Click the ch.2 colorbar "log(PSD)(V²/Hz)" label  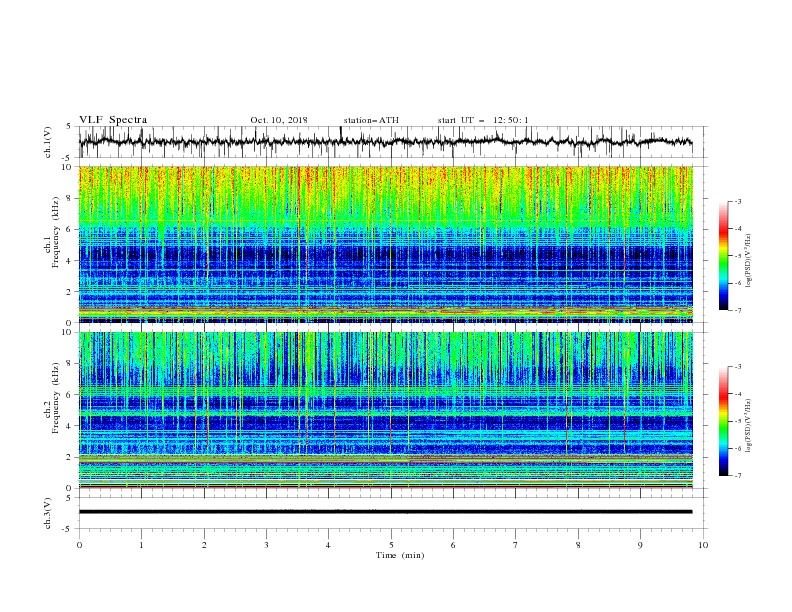[749, 425]
